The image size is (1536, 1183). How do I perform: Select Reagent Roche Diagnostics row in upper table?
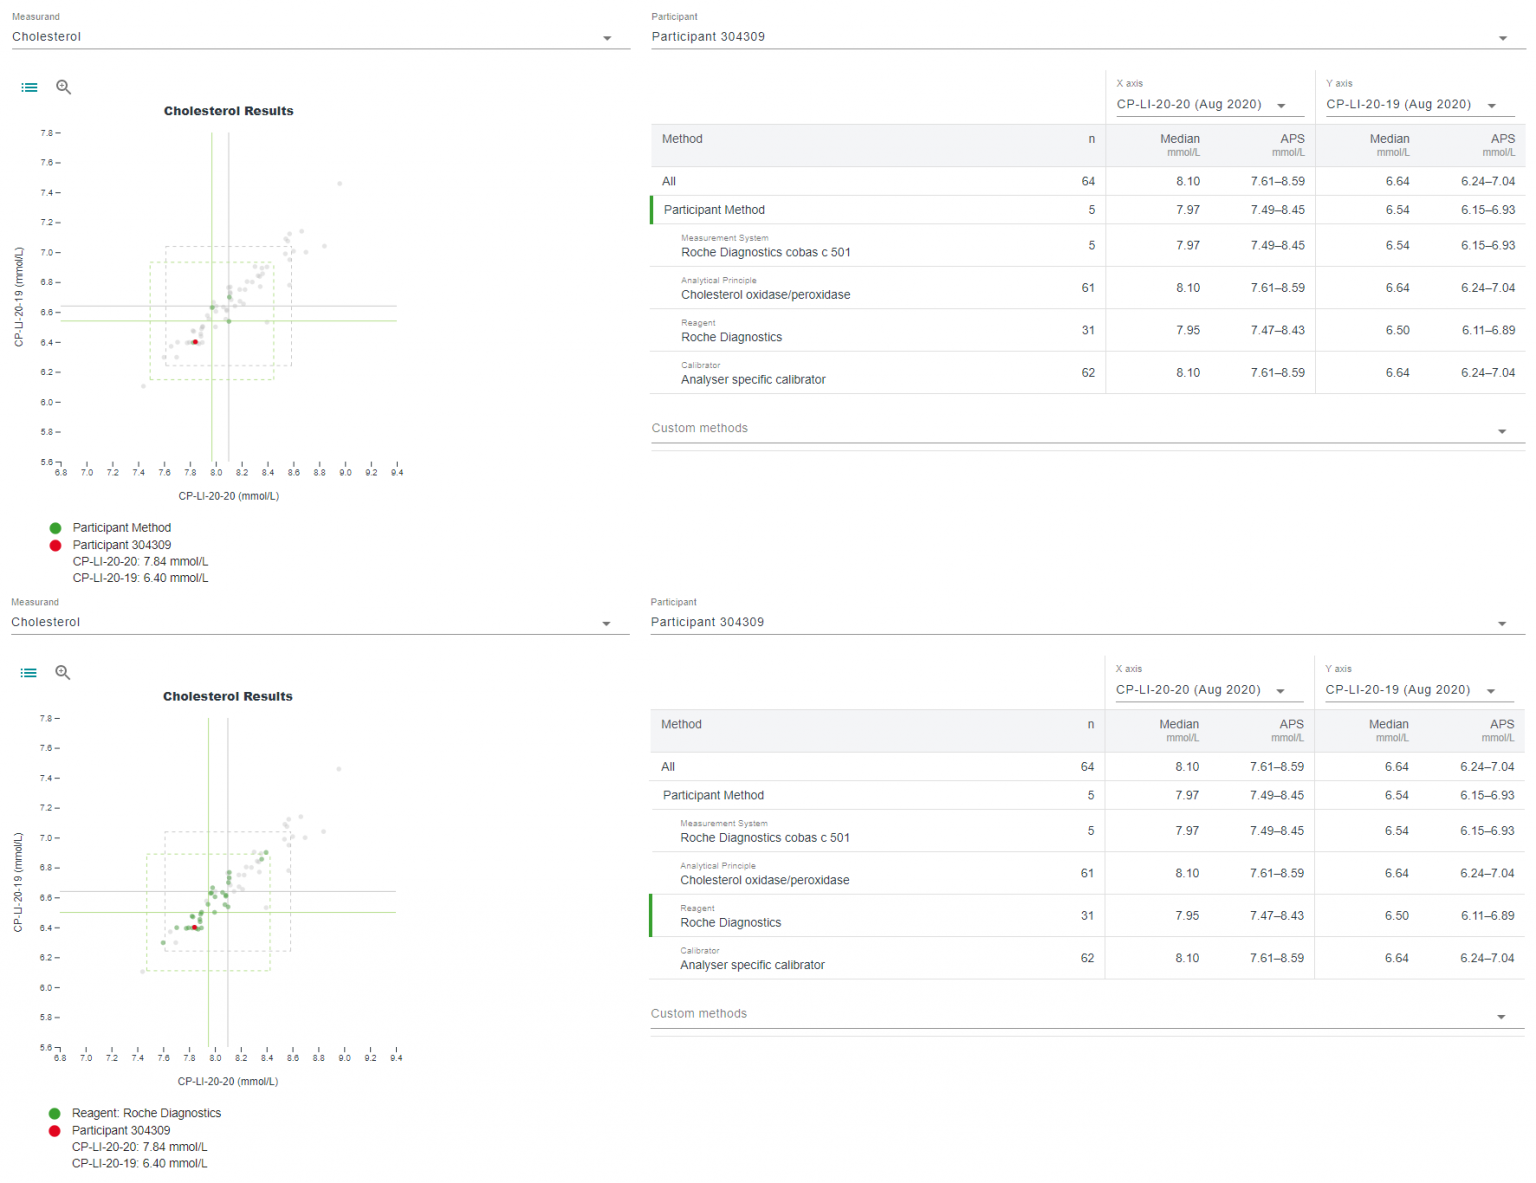click(1087, 330)
